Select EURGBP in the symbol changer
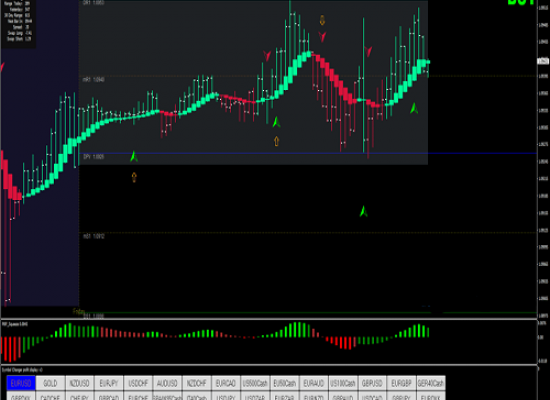Image resolution: width=550 pixels, height=400 pixels. [x=401, y=383]
